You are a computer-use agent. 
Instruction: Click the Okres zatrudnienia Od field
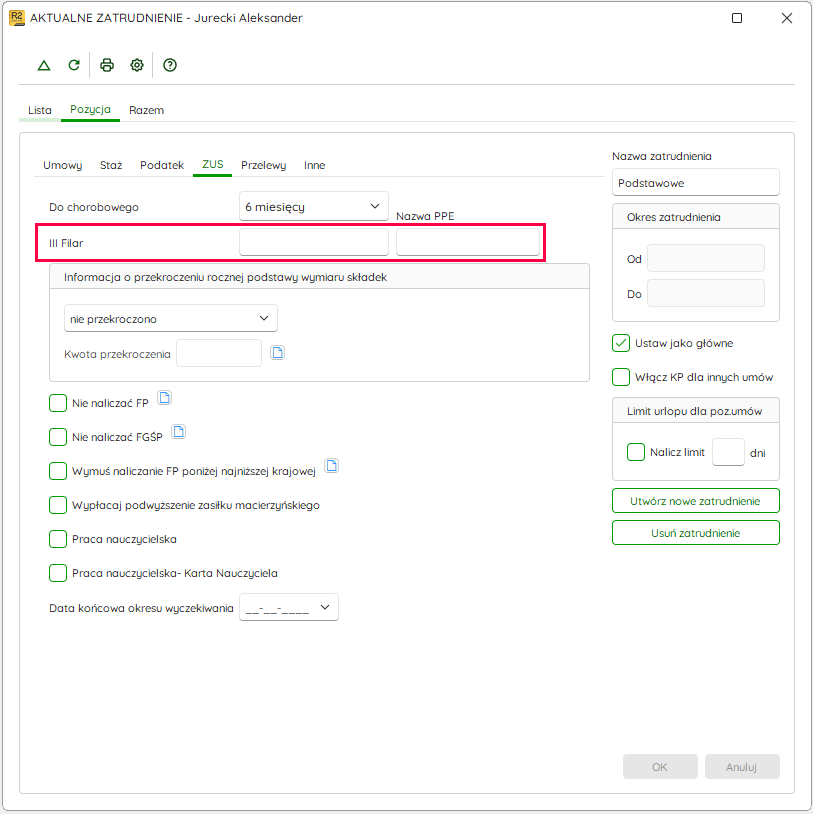click(706, 259)
